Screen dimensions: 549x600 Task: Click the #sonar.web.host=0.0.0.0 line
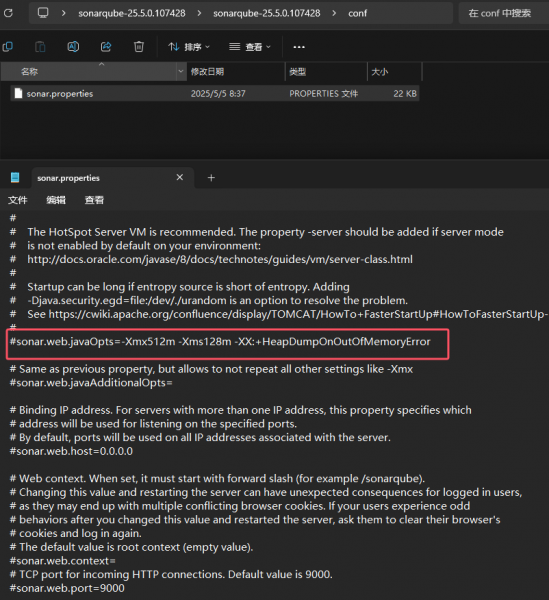(71, 451)
